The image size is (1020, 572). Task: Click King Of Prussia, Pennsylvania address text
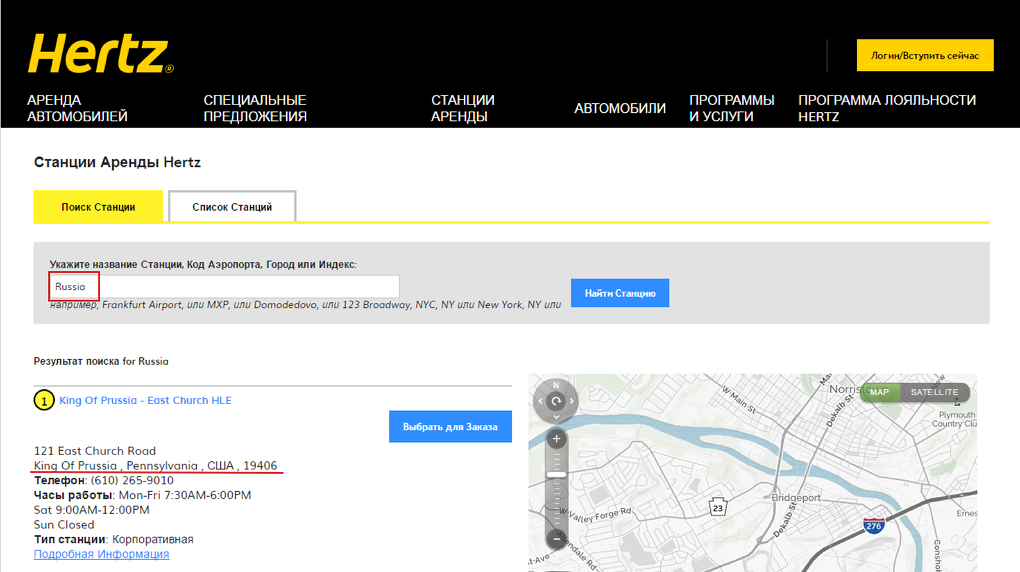click(x=155, y=465)
